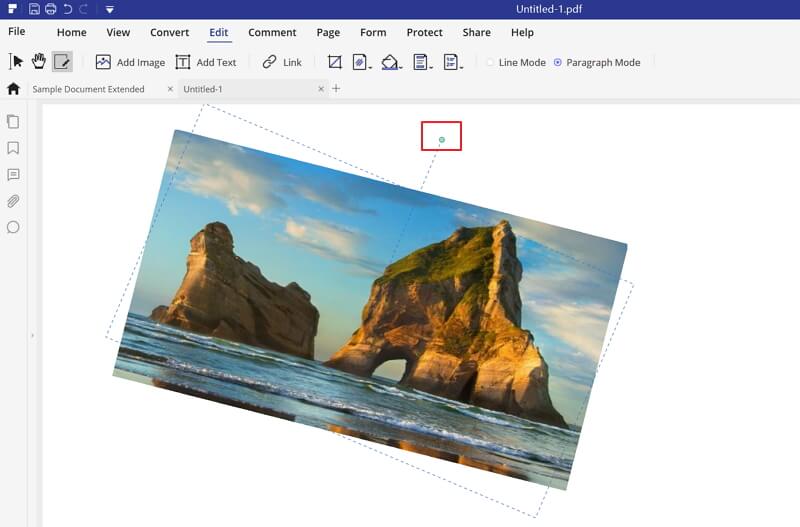
Task: Open a new tab with plus button
Action: pyautogui.click(x=336, y=88)
